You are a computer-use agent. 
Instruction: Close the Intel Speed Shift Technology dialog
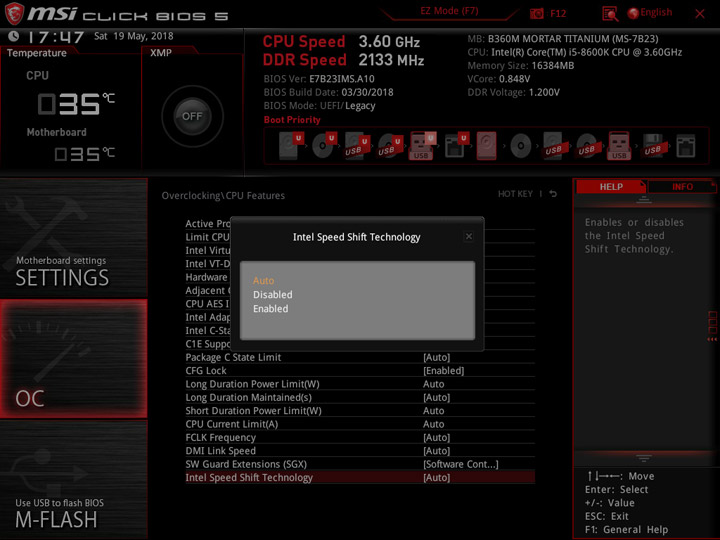tap(469, 236)
